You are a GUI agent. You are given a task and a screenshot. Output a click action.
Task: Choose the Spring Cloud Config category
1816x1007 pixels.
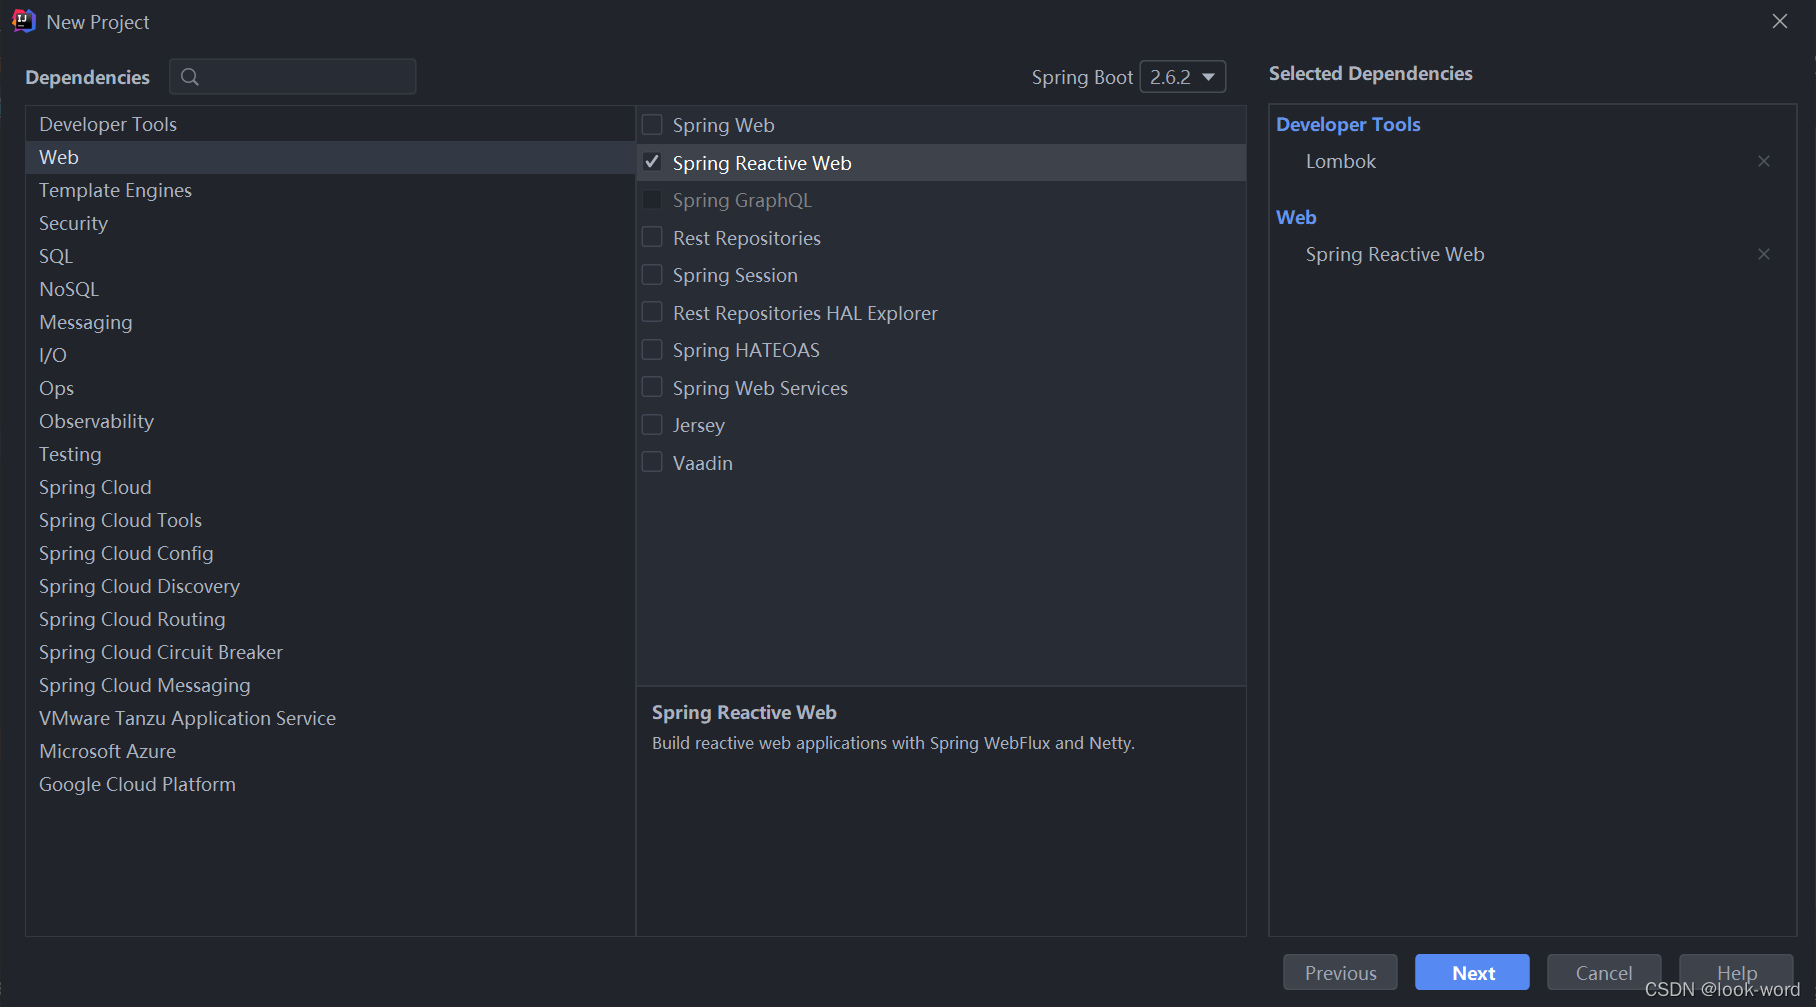click(x=330, y=553)
